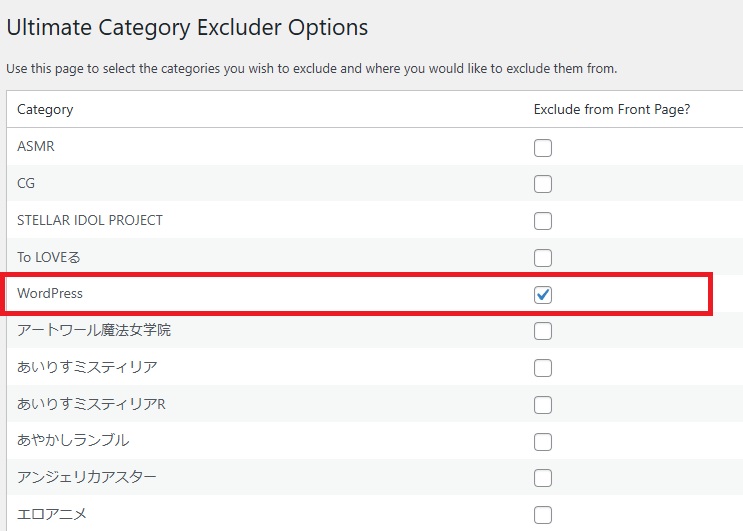Screen dimensions: 743x531
Task: Click the STELLAR IDOL PROJECT category name
Action: click(90, 220)
